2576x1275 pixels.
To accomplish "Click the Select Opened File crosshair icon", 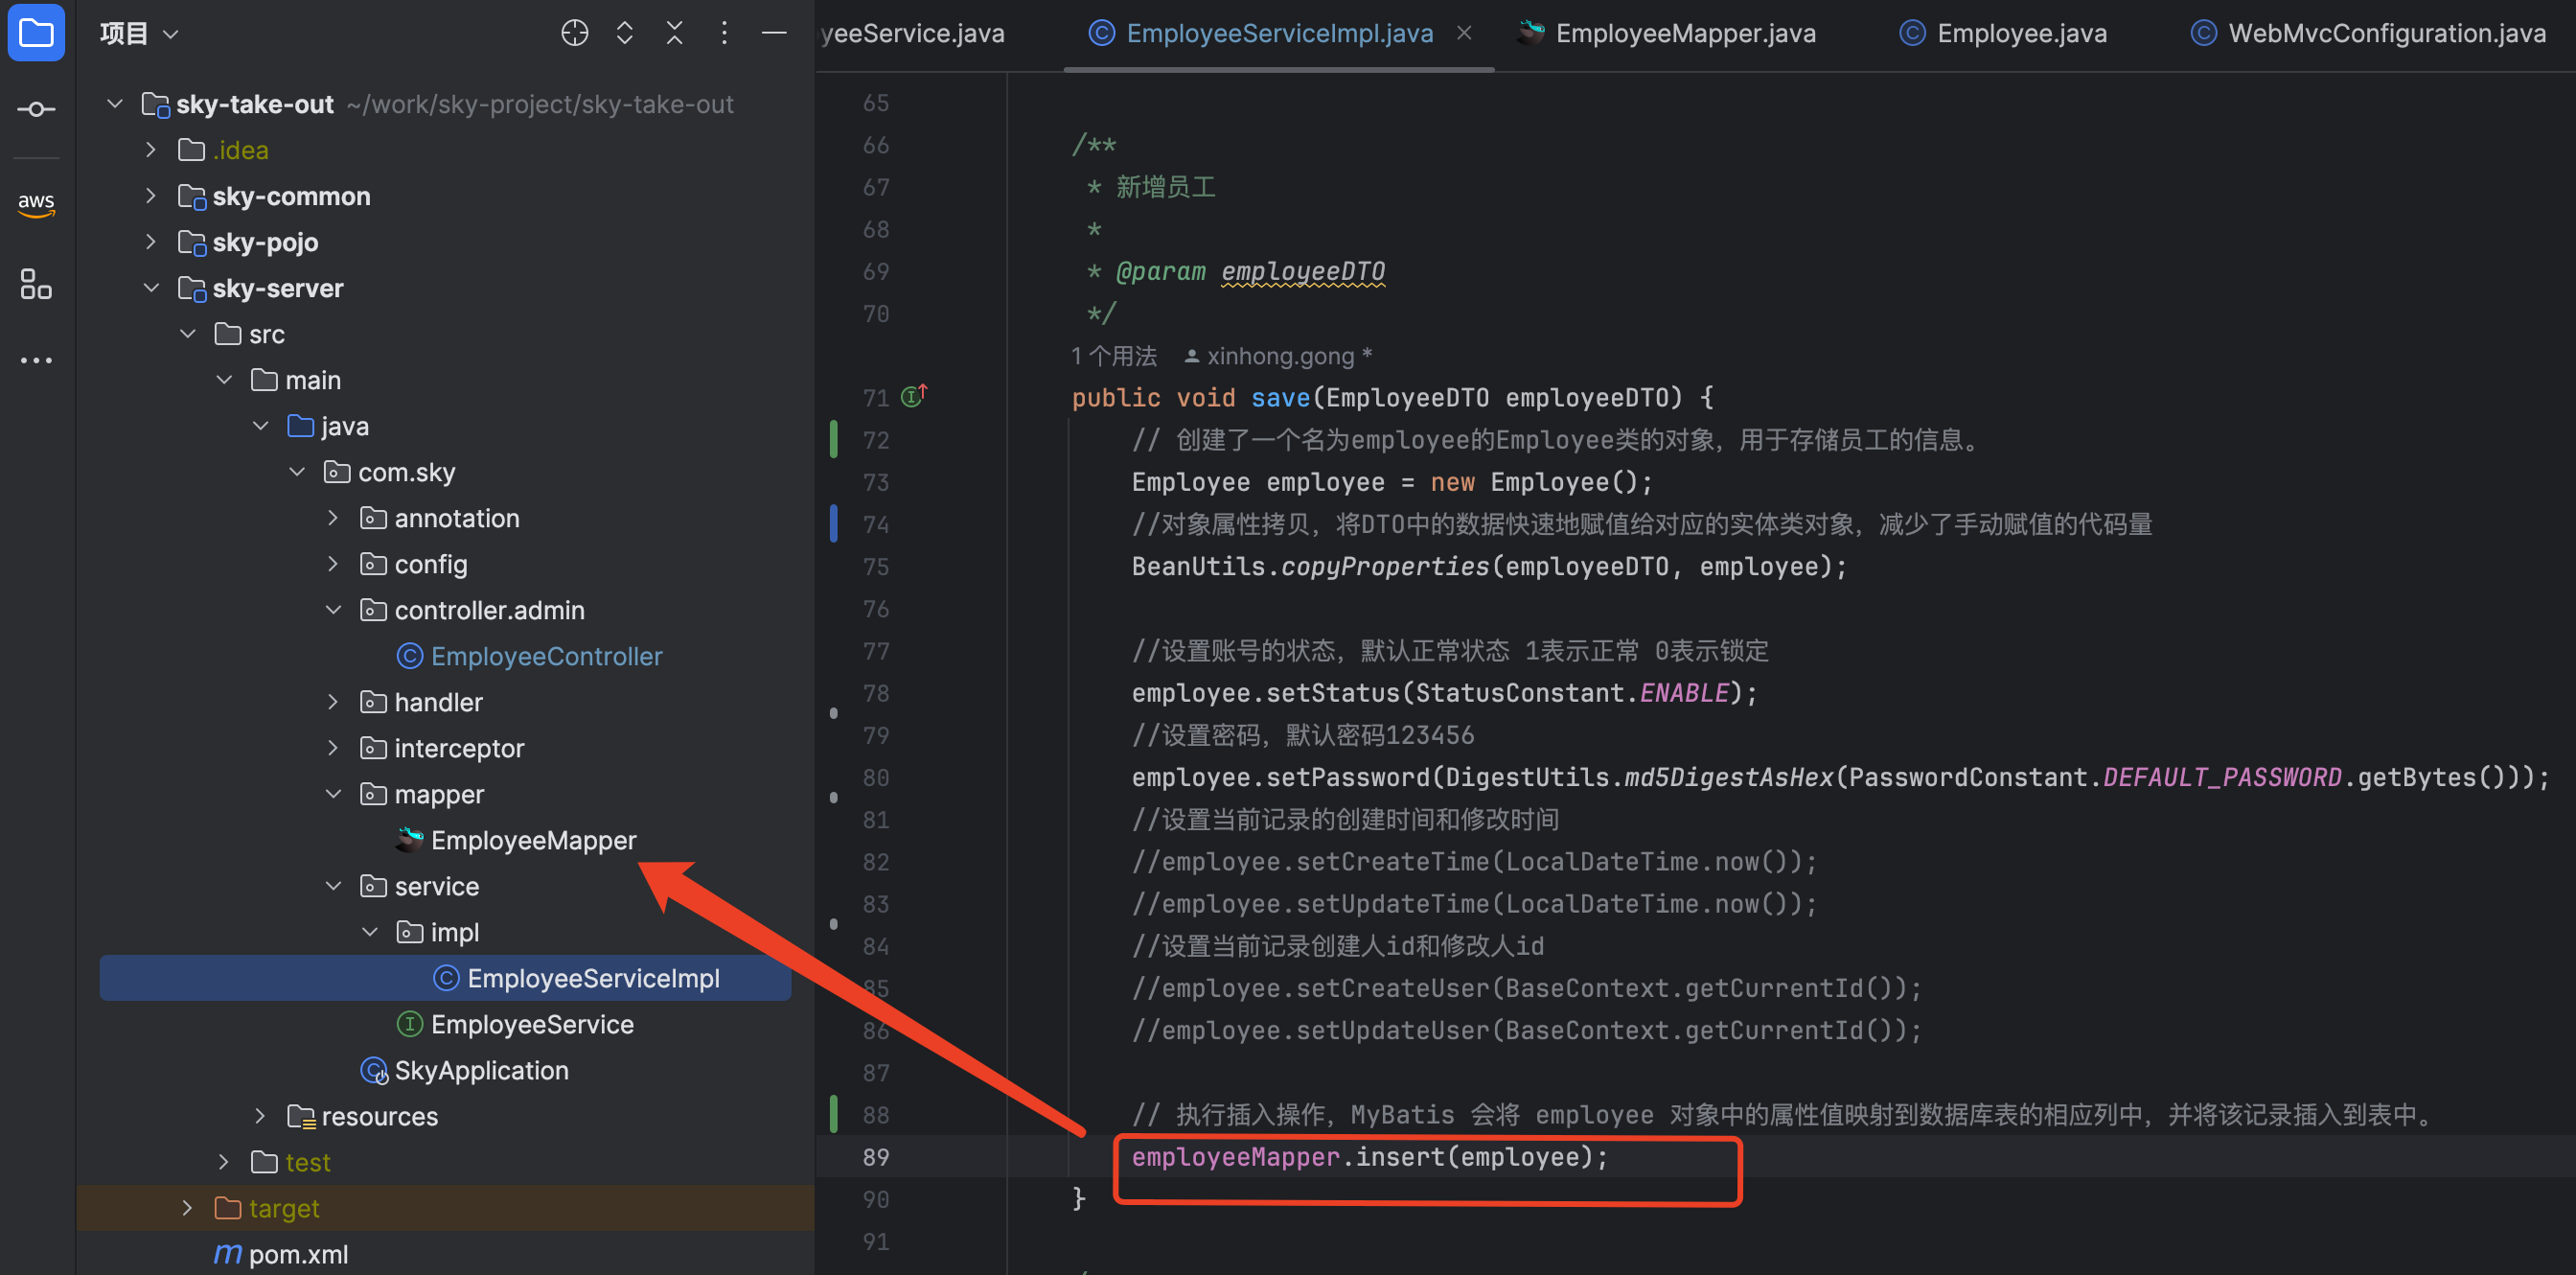I will coord(575,33).
